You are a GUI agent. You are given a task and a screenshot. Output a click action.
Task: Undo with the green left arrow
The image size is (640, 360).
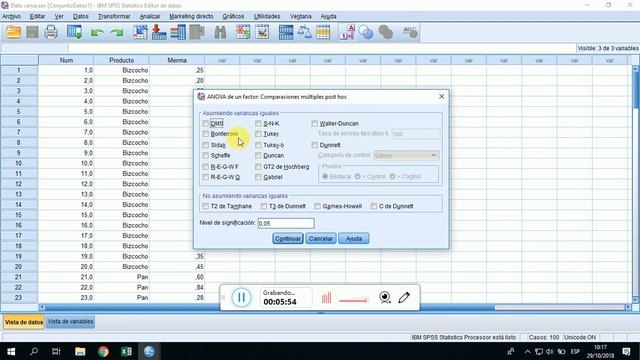97,33
